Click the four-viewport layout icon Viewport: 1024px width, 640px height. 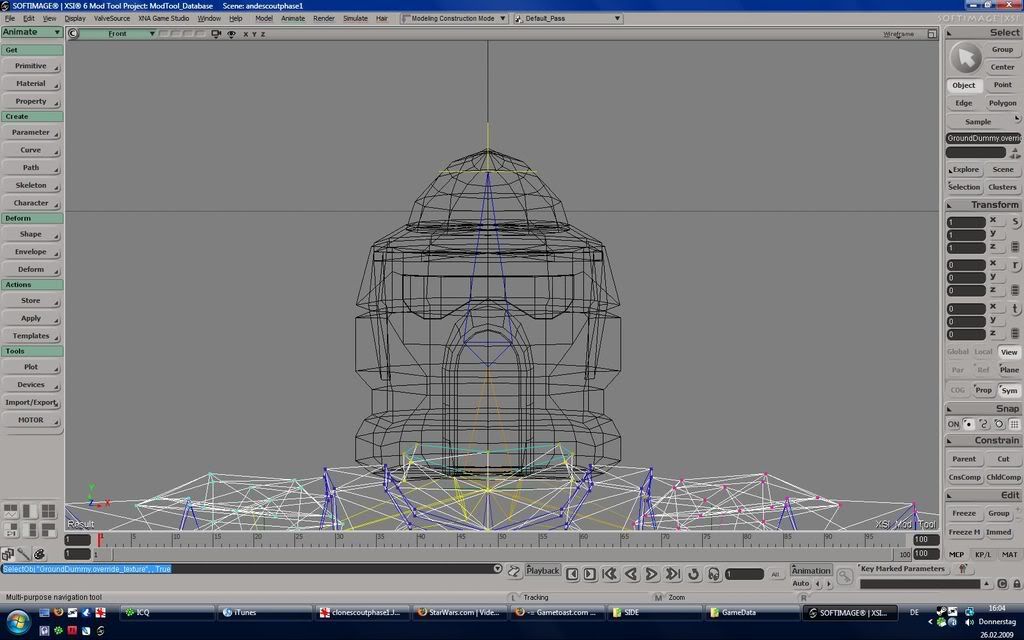(x=48, y=511)
